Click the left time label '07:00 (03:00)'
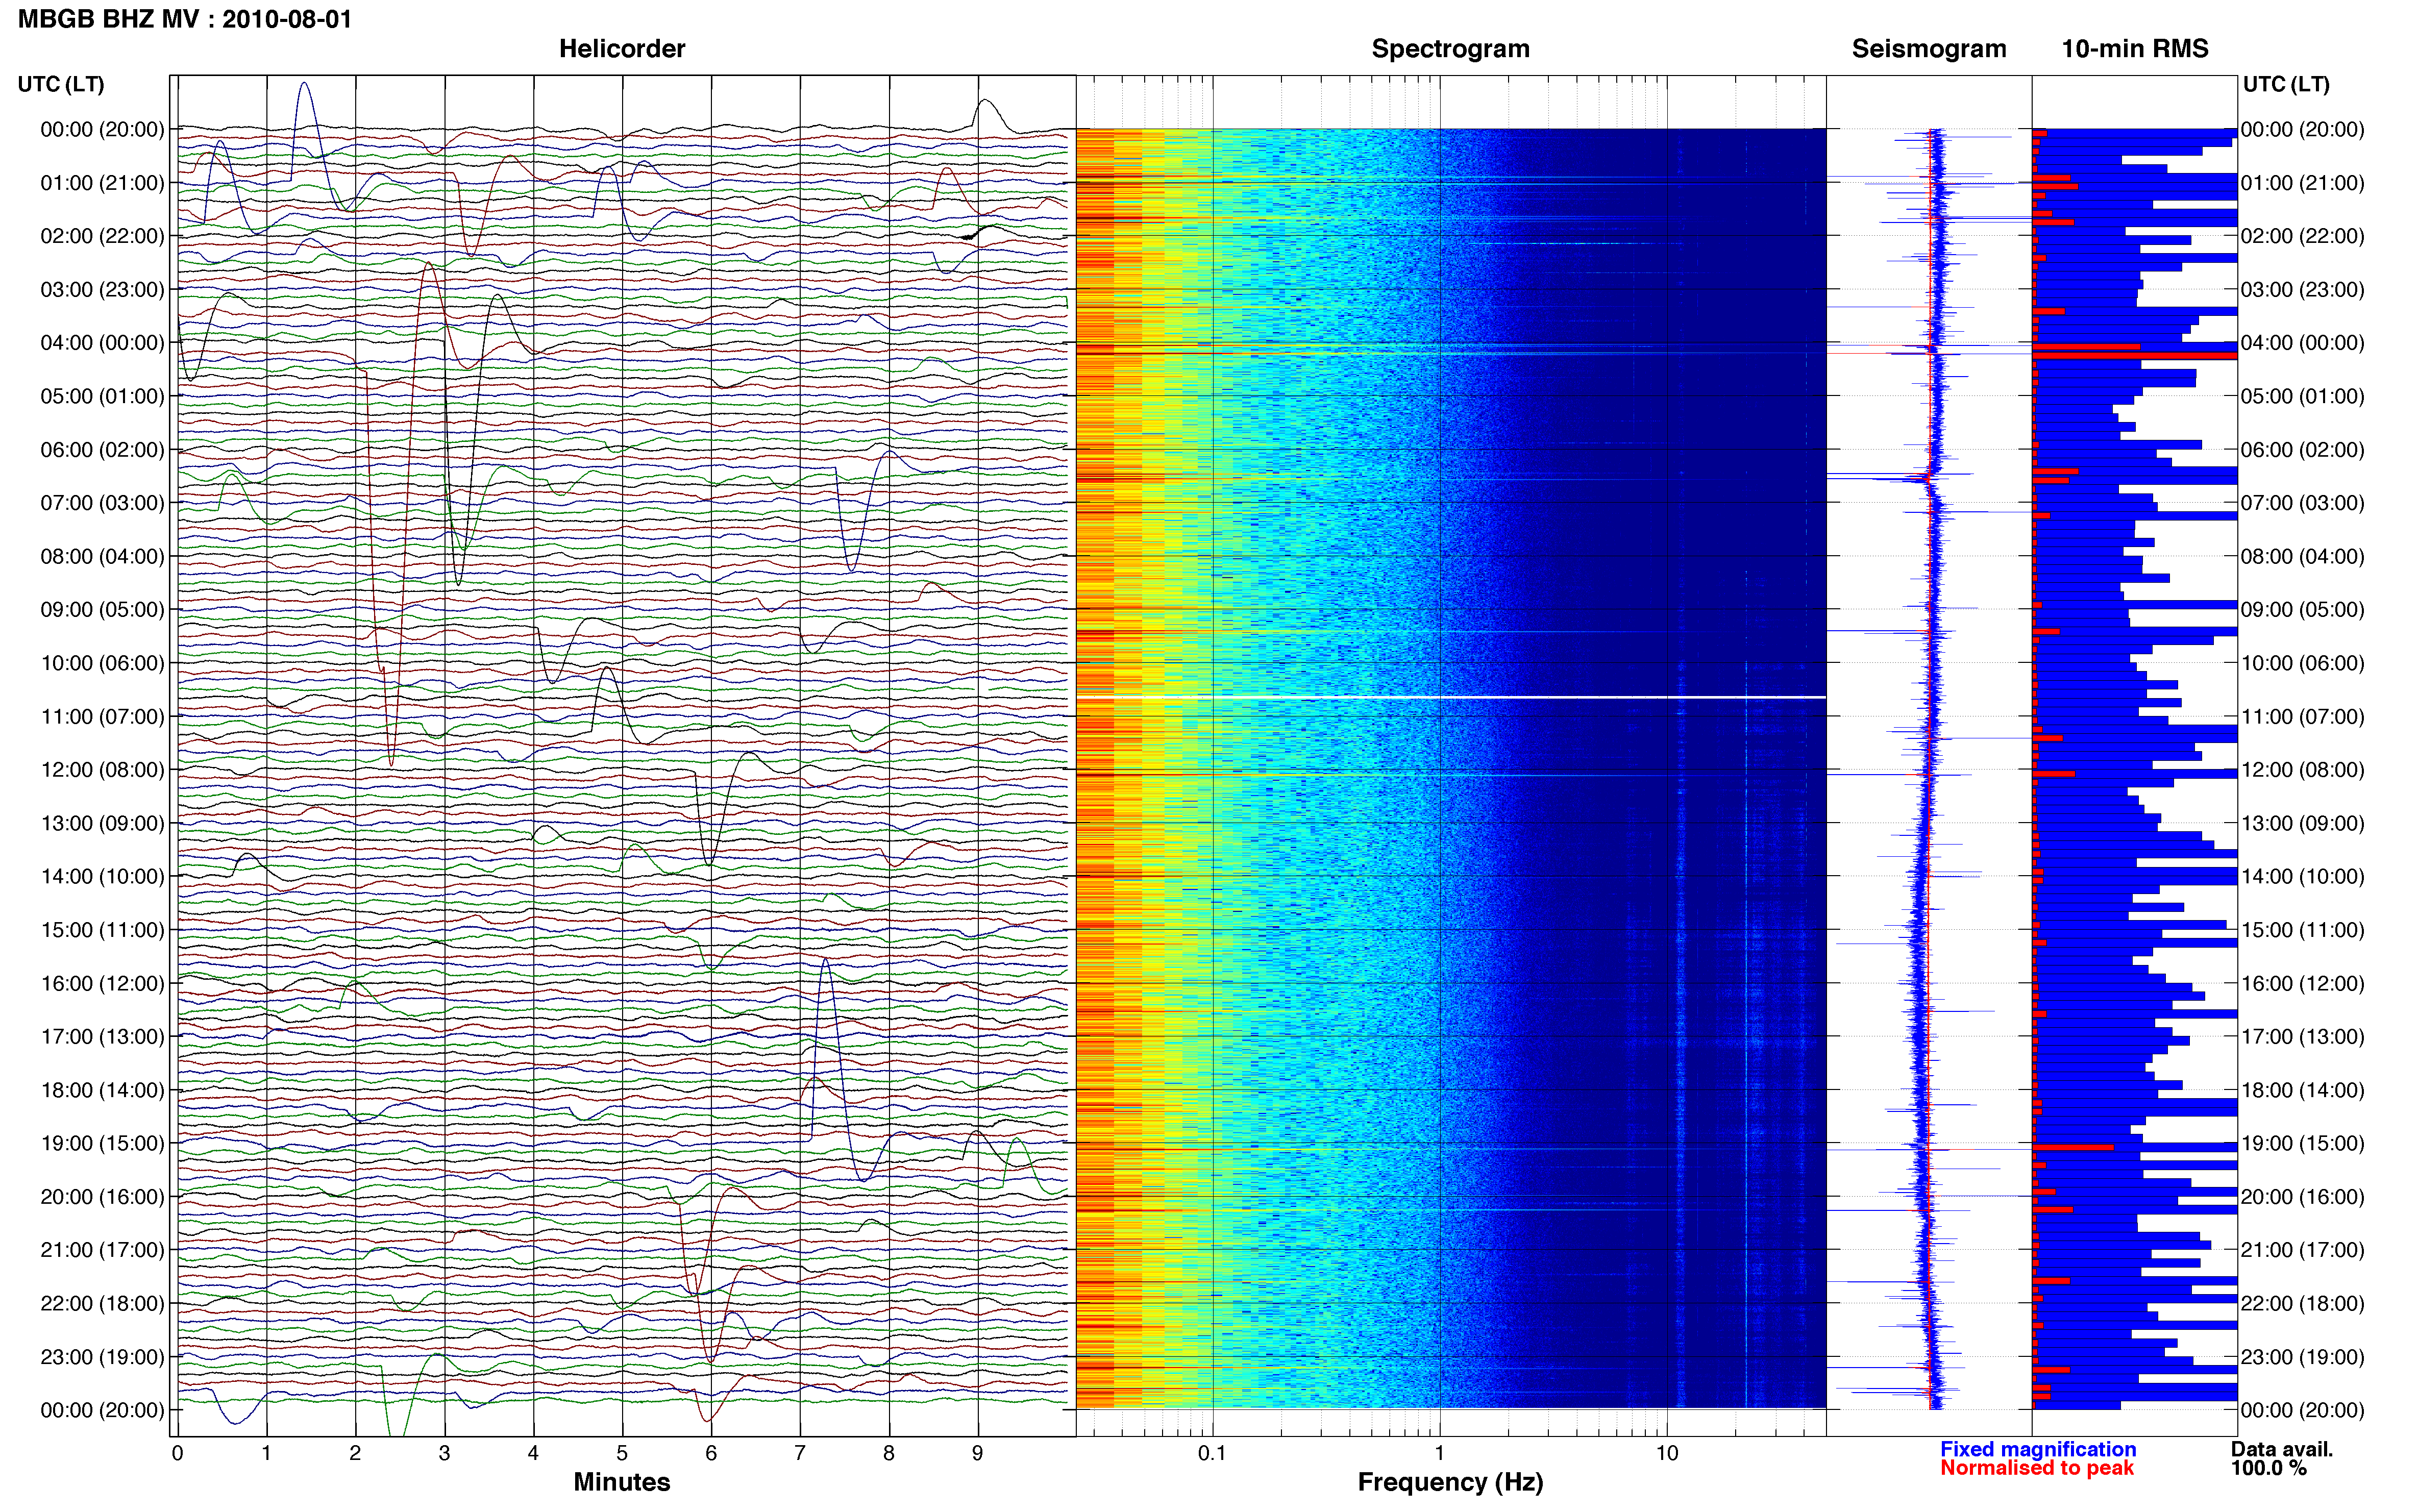This screenshot has height=1512, width=2419. tap(102, 503)
